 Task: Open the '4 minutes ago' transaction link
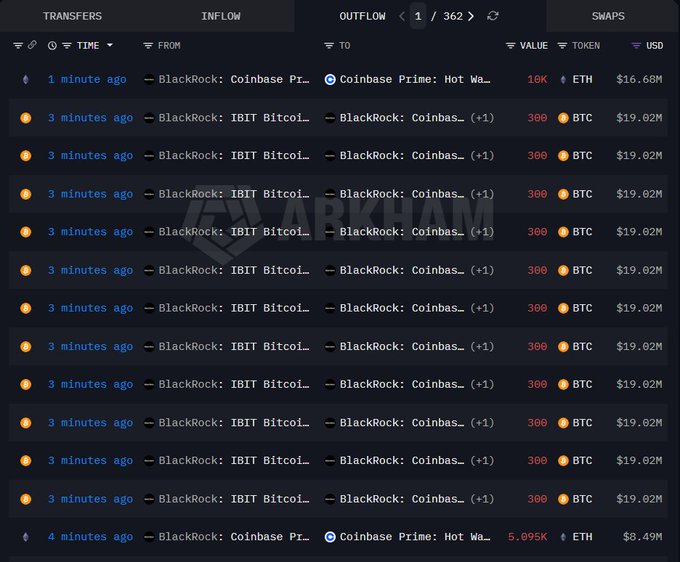pos(90,537)
